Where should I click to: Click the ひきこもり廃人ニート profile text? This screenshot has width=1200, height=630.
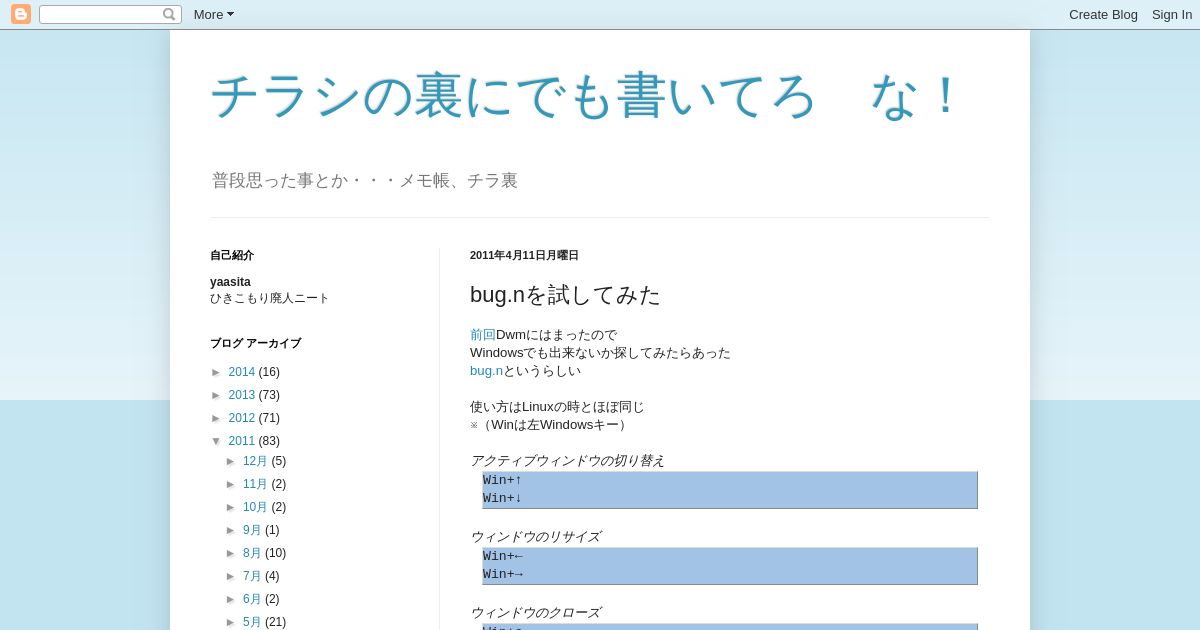tap(269, 298)
